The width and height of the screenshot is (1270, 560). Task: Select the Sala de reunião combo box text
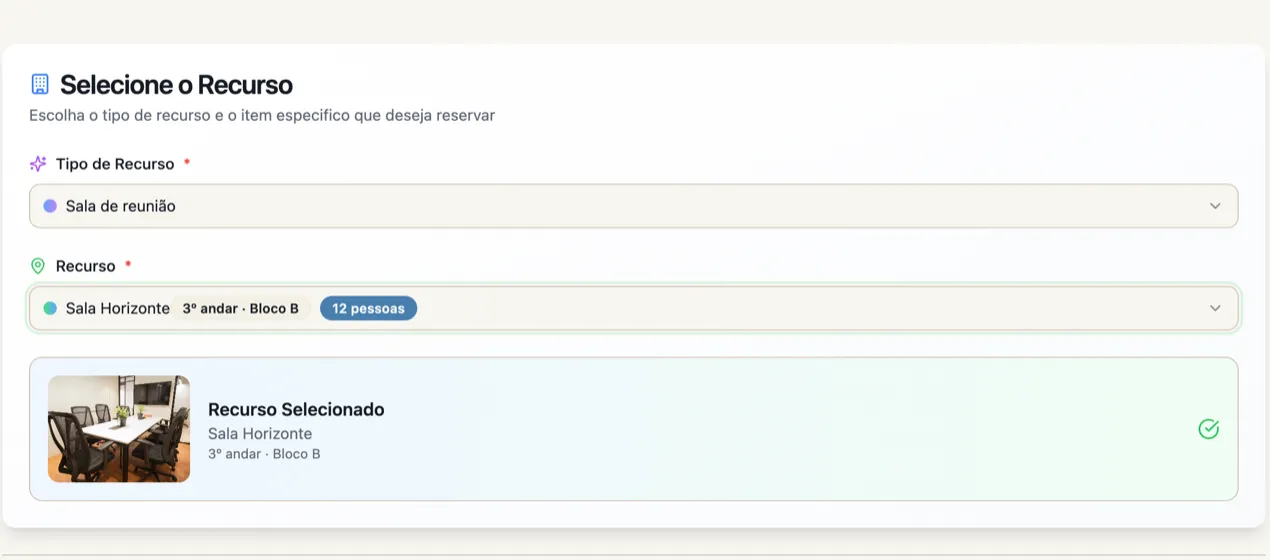pos(121,206)
